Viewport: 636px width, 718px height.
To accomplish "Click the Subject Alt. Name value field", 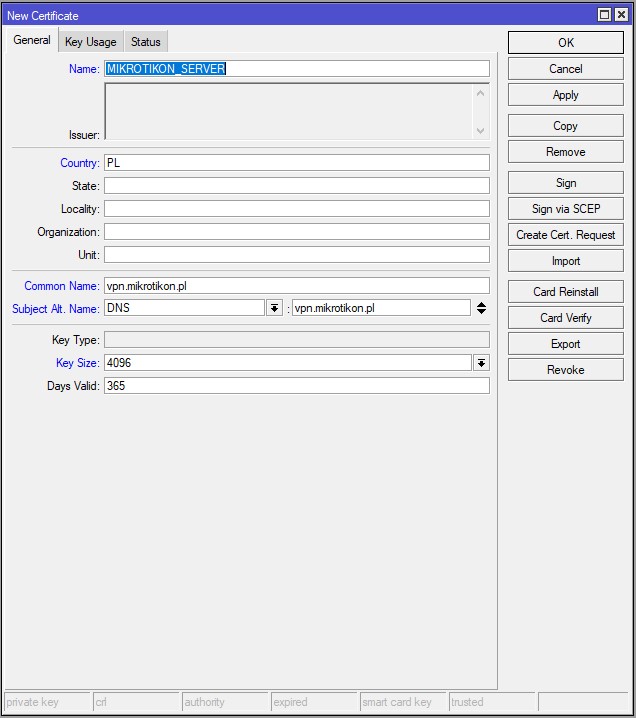I will pyautogui.click(x=381, y=308).
